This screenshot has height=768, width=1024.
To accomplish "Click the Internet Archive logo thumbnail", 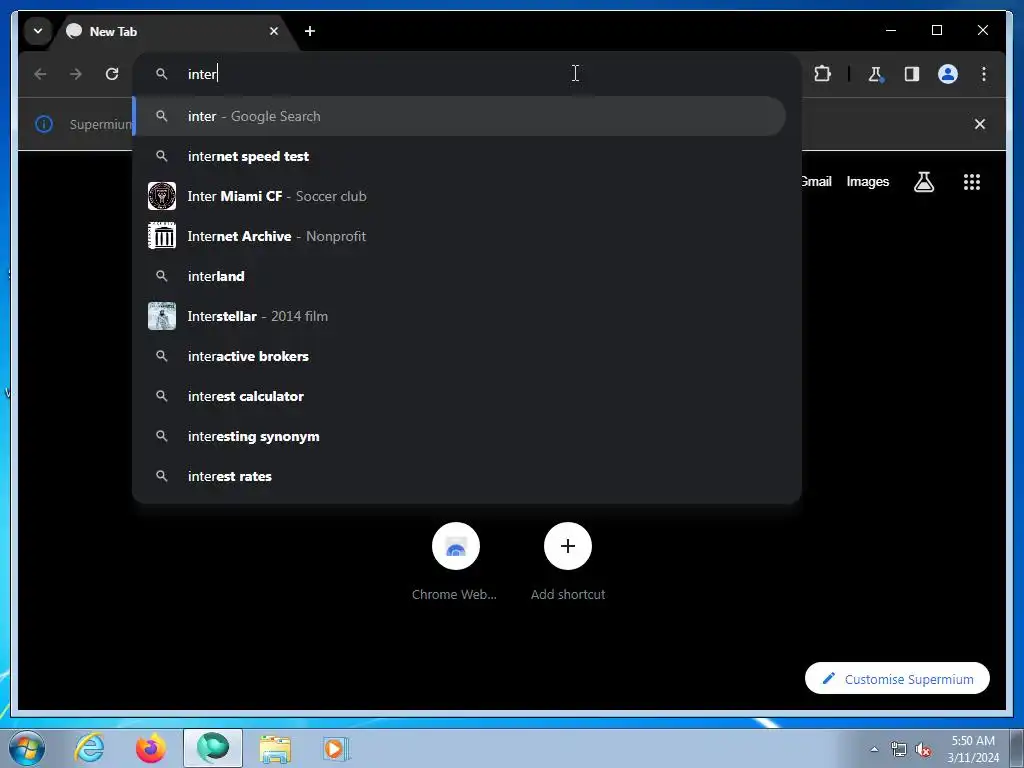I will 162,236.
